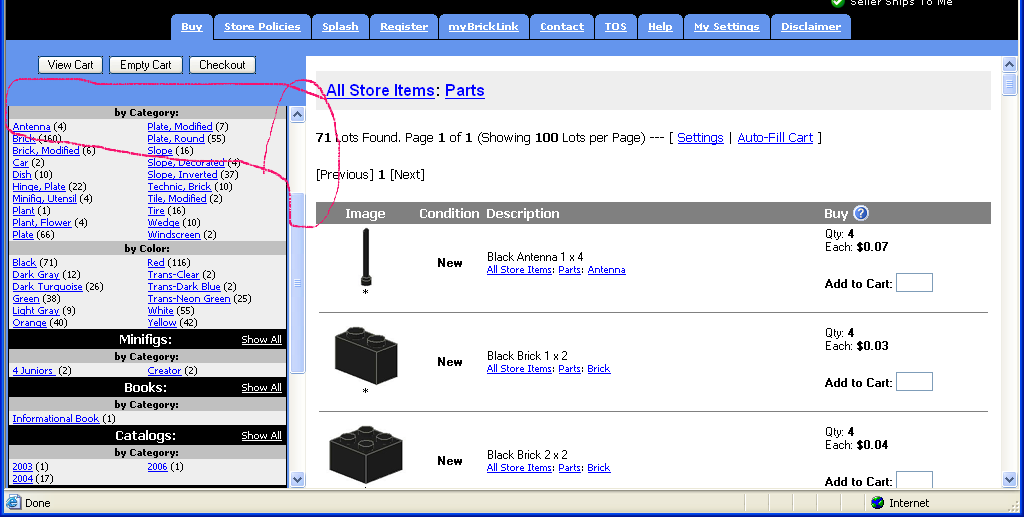Open the Help tab

[660, 27]
